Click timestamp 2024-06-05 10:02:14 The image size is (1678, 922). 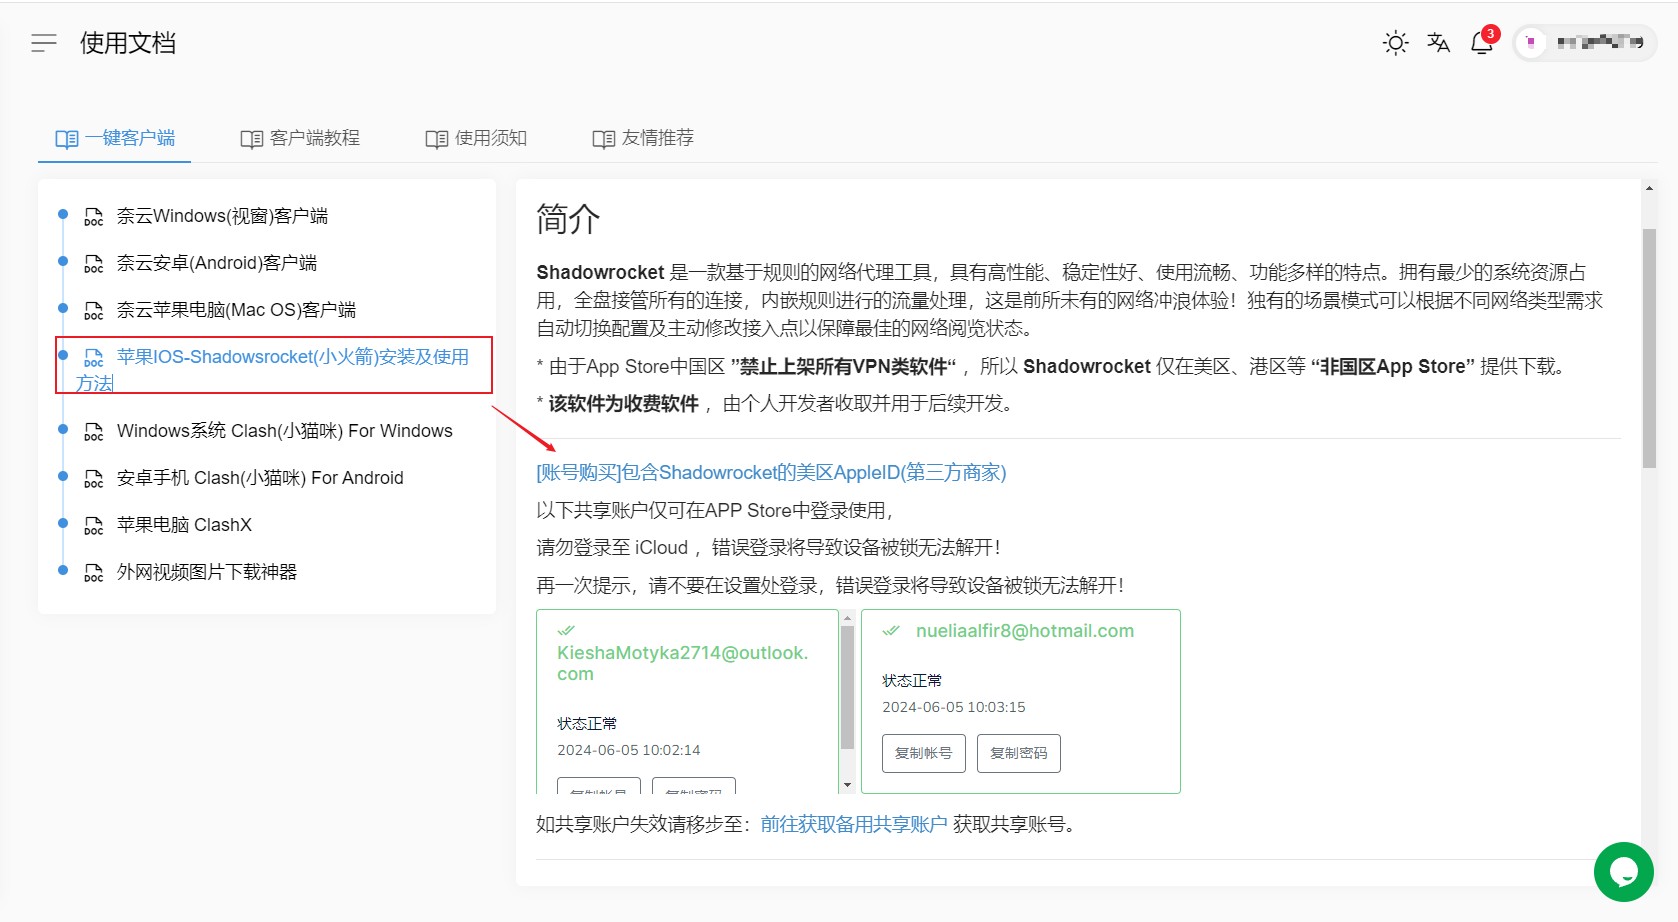point(629,750)
